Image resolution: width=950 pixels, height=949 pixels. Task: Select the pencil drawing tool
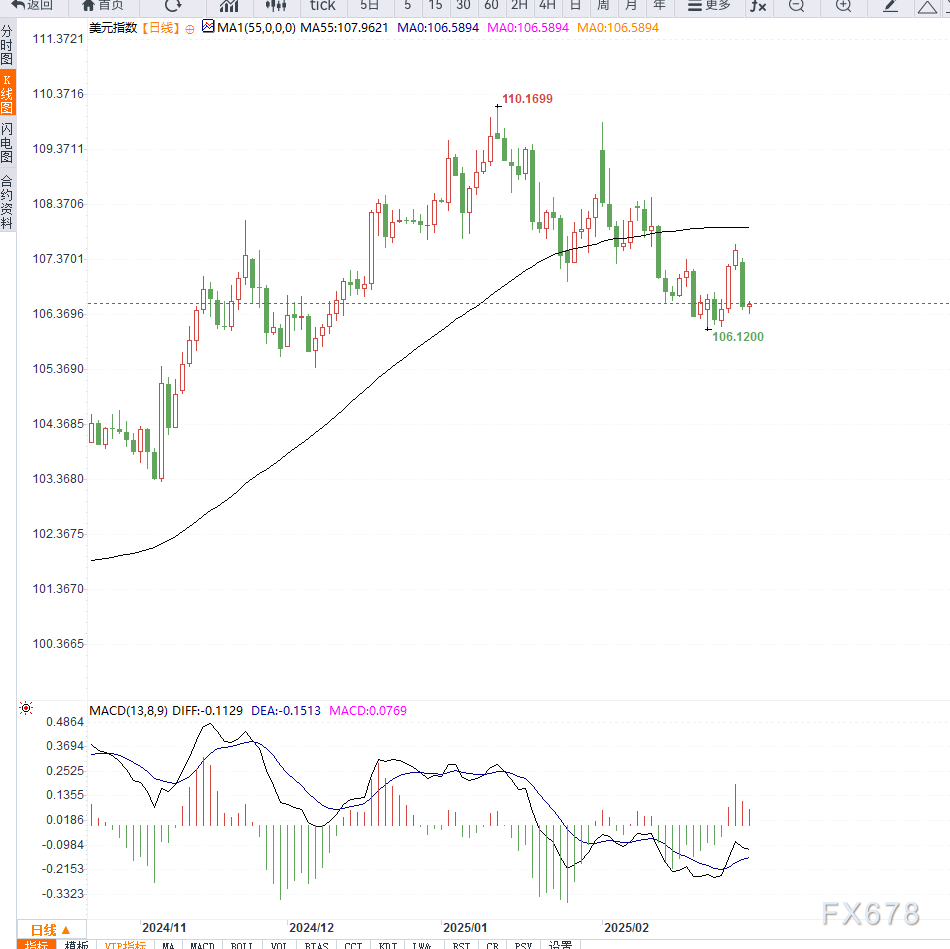[x=890, y=5]
